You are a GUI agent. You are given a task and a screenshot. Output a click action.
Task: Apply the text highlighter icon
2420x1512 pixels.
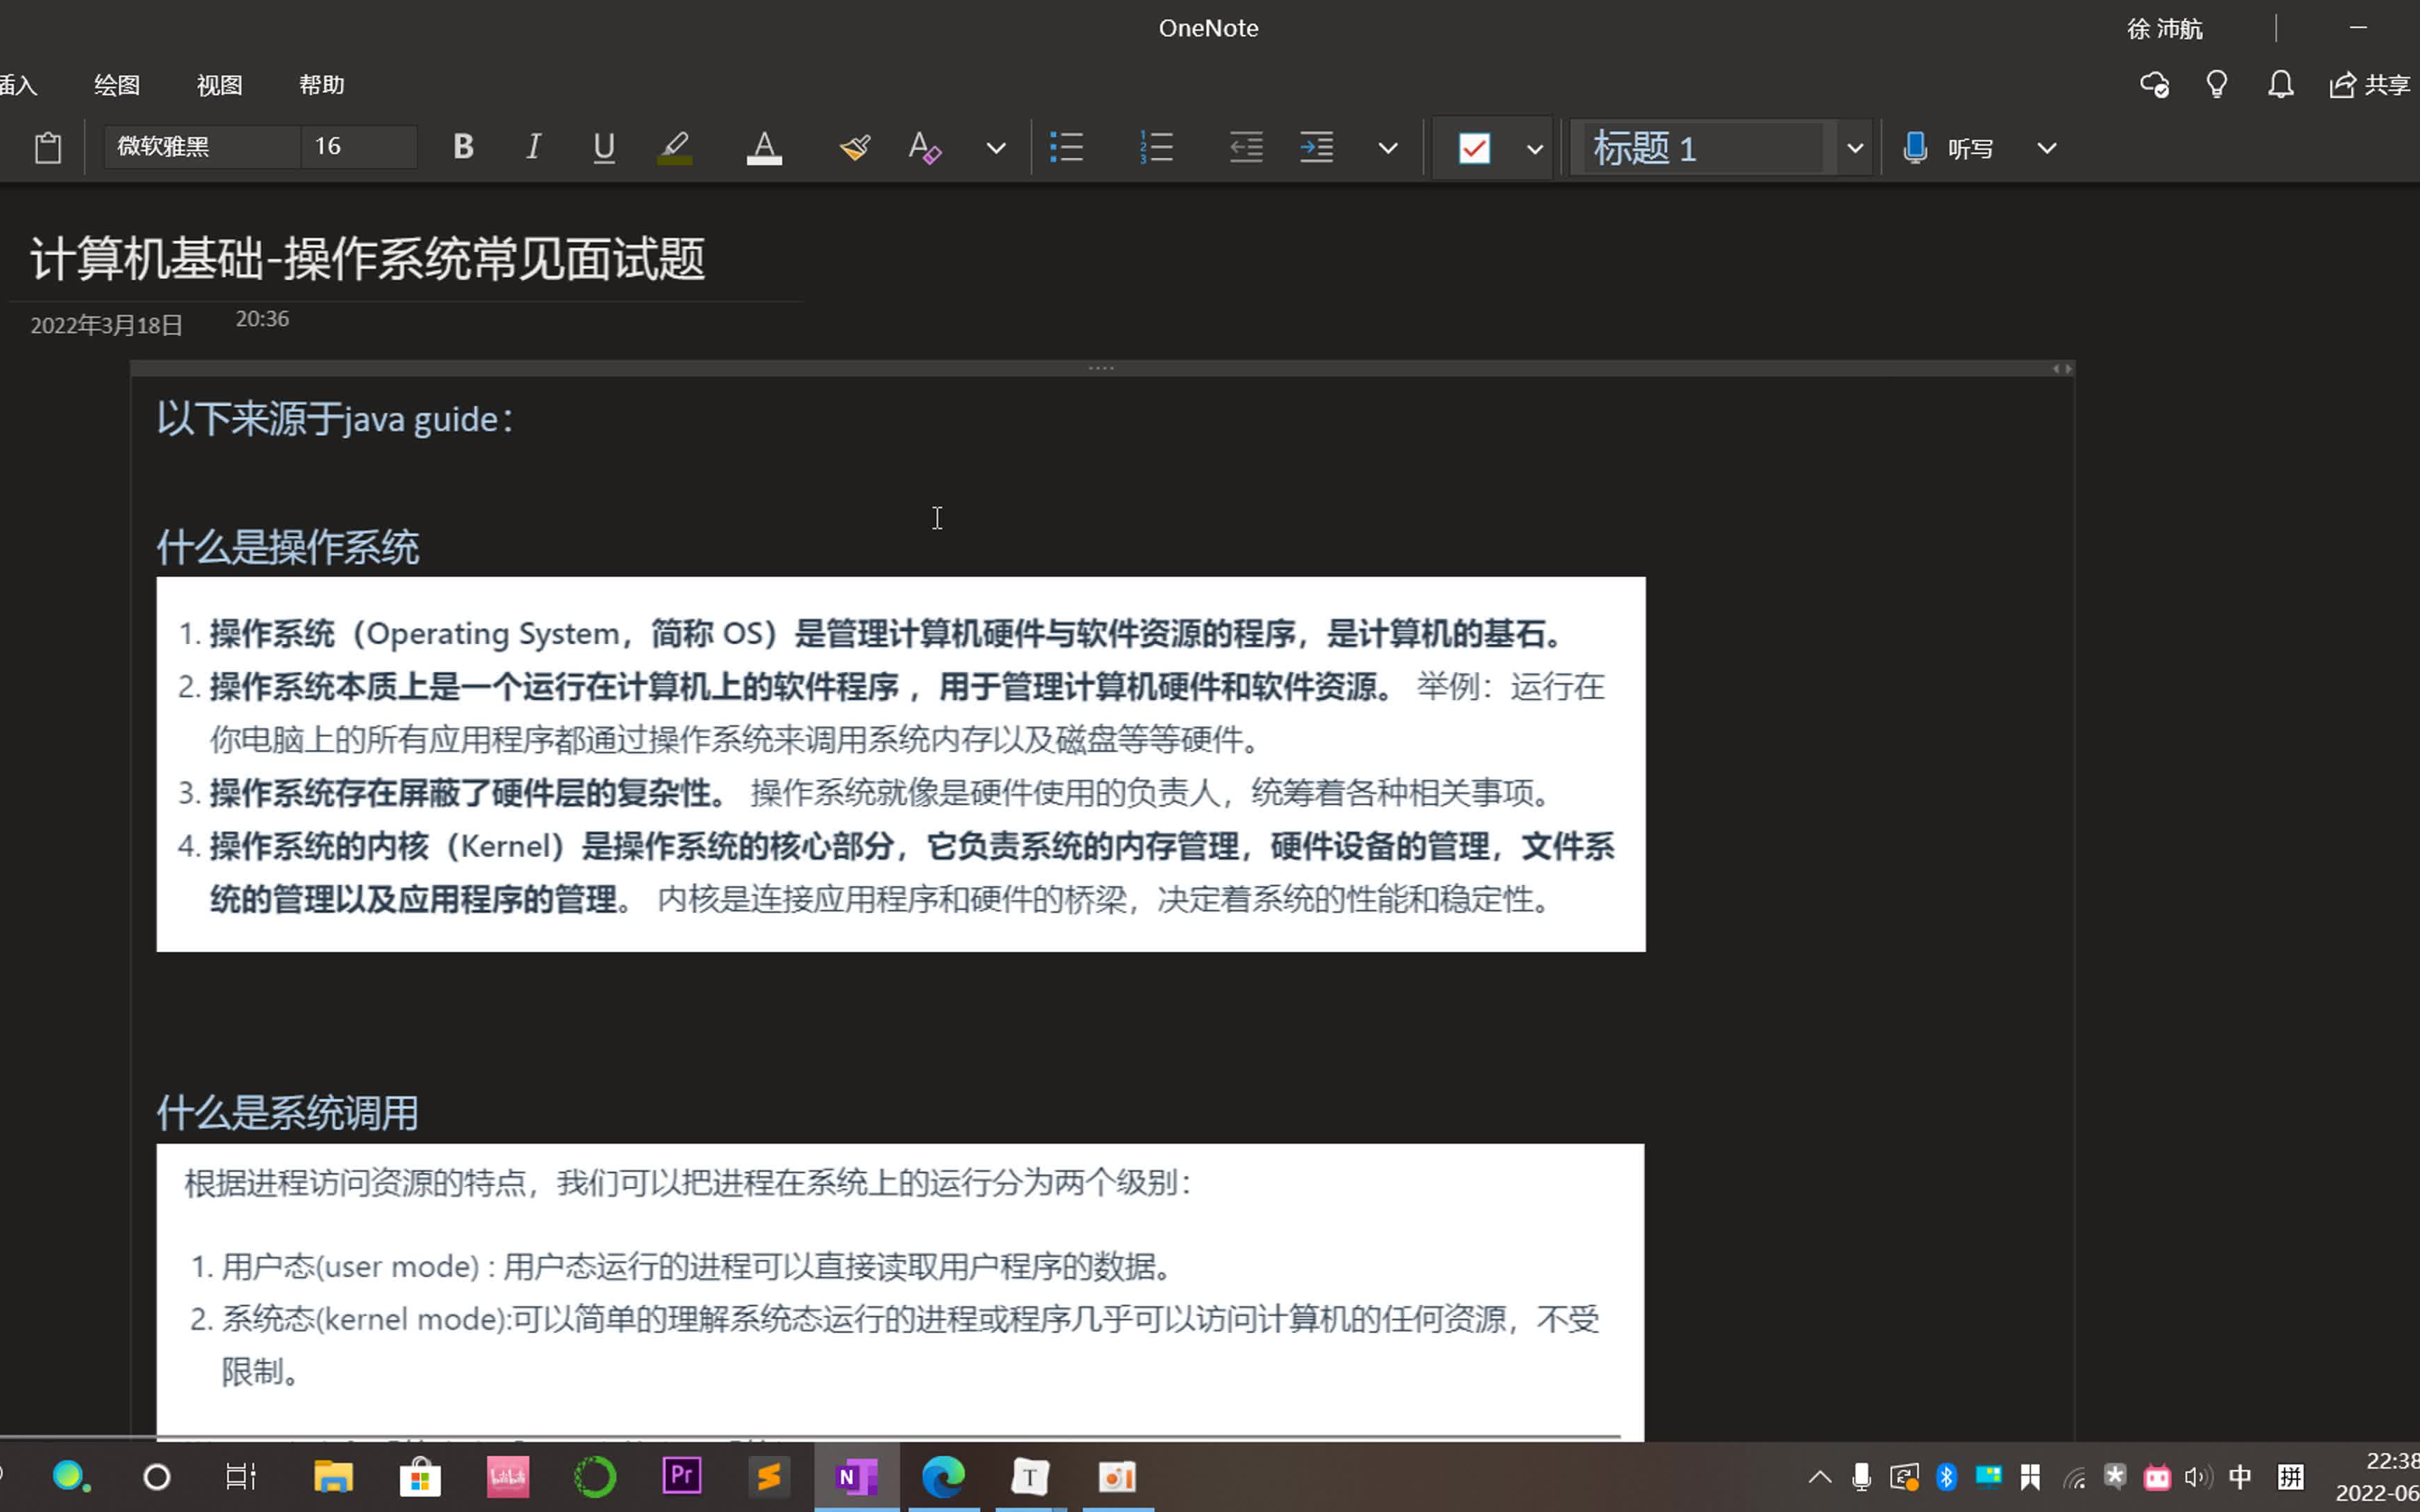[674, 147]
